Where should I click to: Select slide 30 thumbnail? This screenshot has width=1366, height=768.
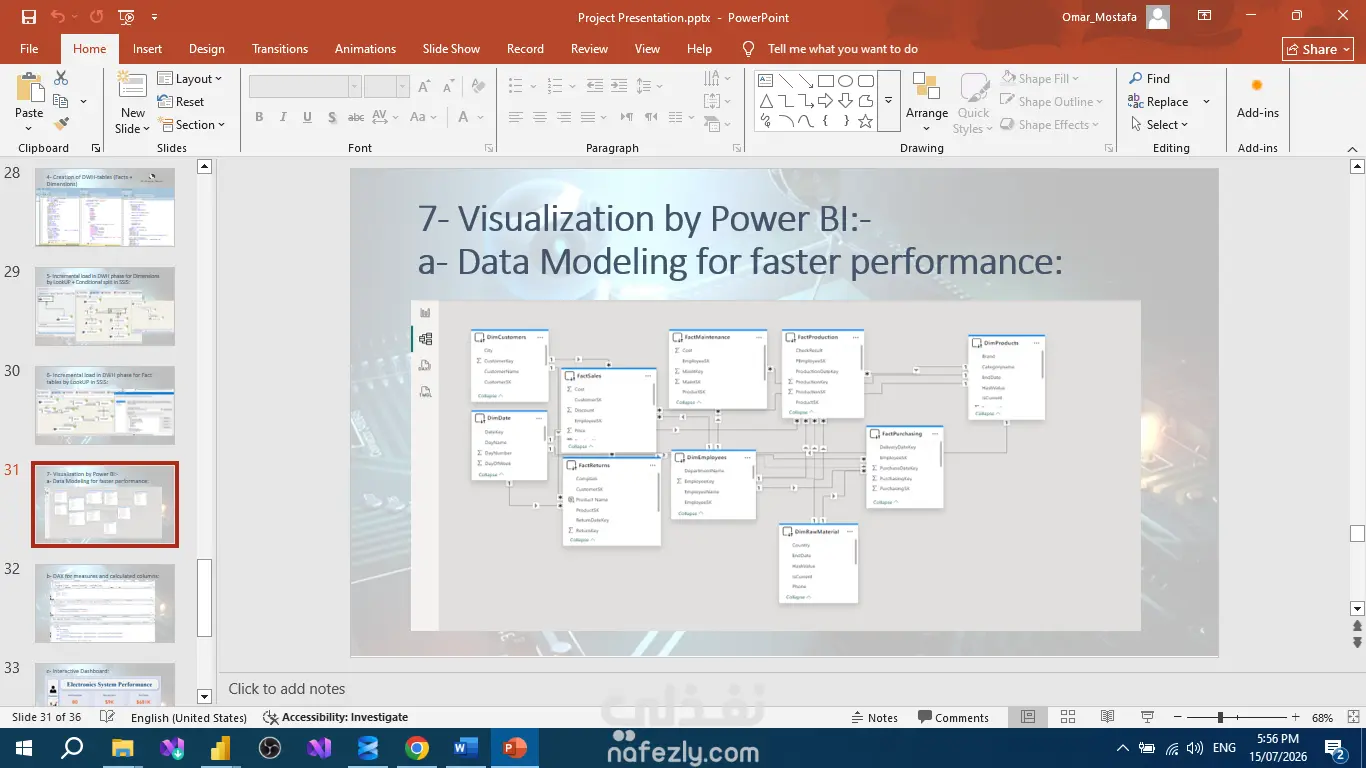pos(105,405)
